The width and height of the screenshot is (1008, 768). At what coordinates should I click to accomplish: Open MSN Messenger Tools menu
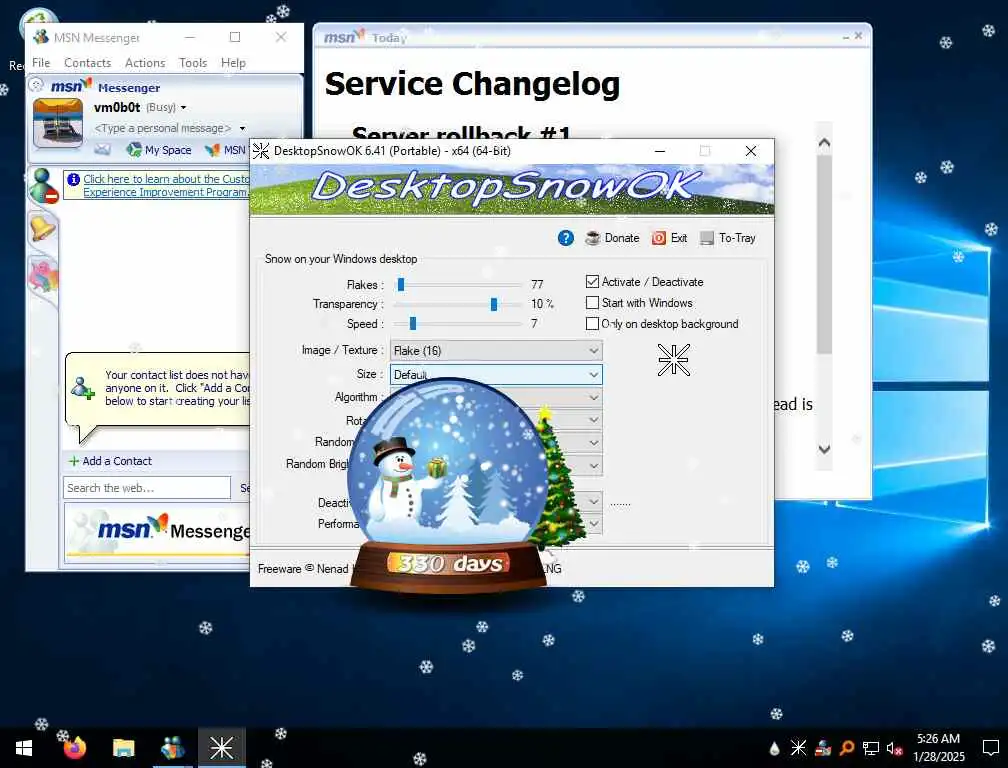point(193,62)
